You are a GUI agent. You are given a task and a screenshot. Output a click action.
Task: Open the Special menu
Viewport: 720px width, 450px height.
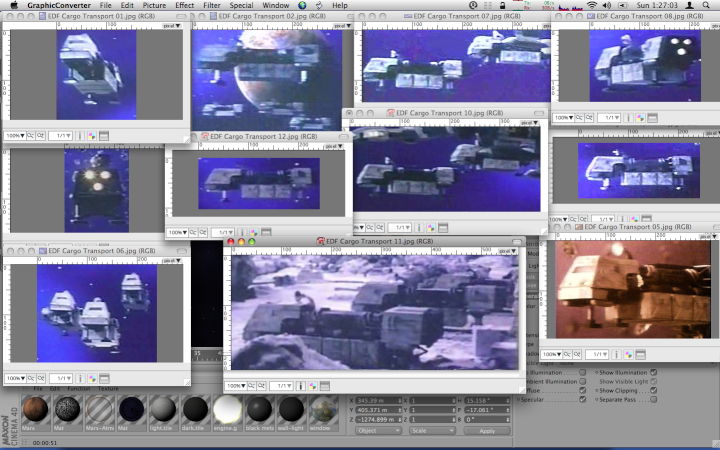coord(241,5)
